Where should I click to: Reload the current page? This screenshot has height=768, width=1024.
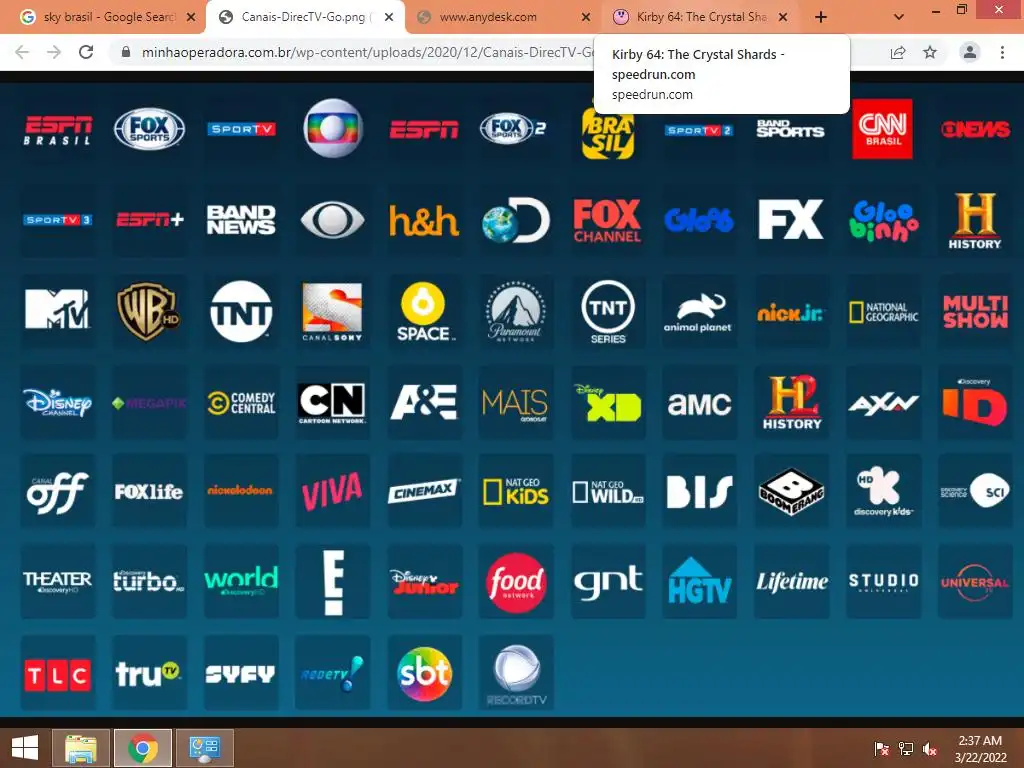coord(86,52)
